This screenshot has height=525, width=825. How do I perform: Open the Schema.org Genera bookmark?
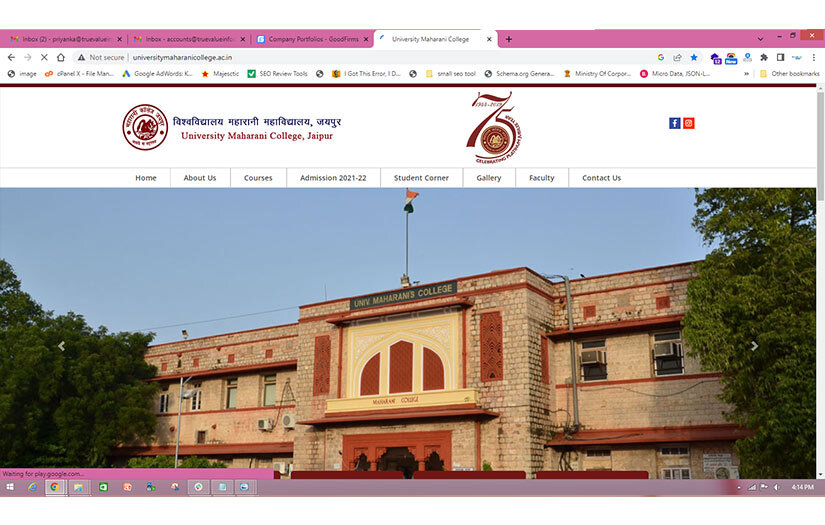[519, 74]
